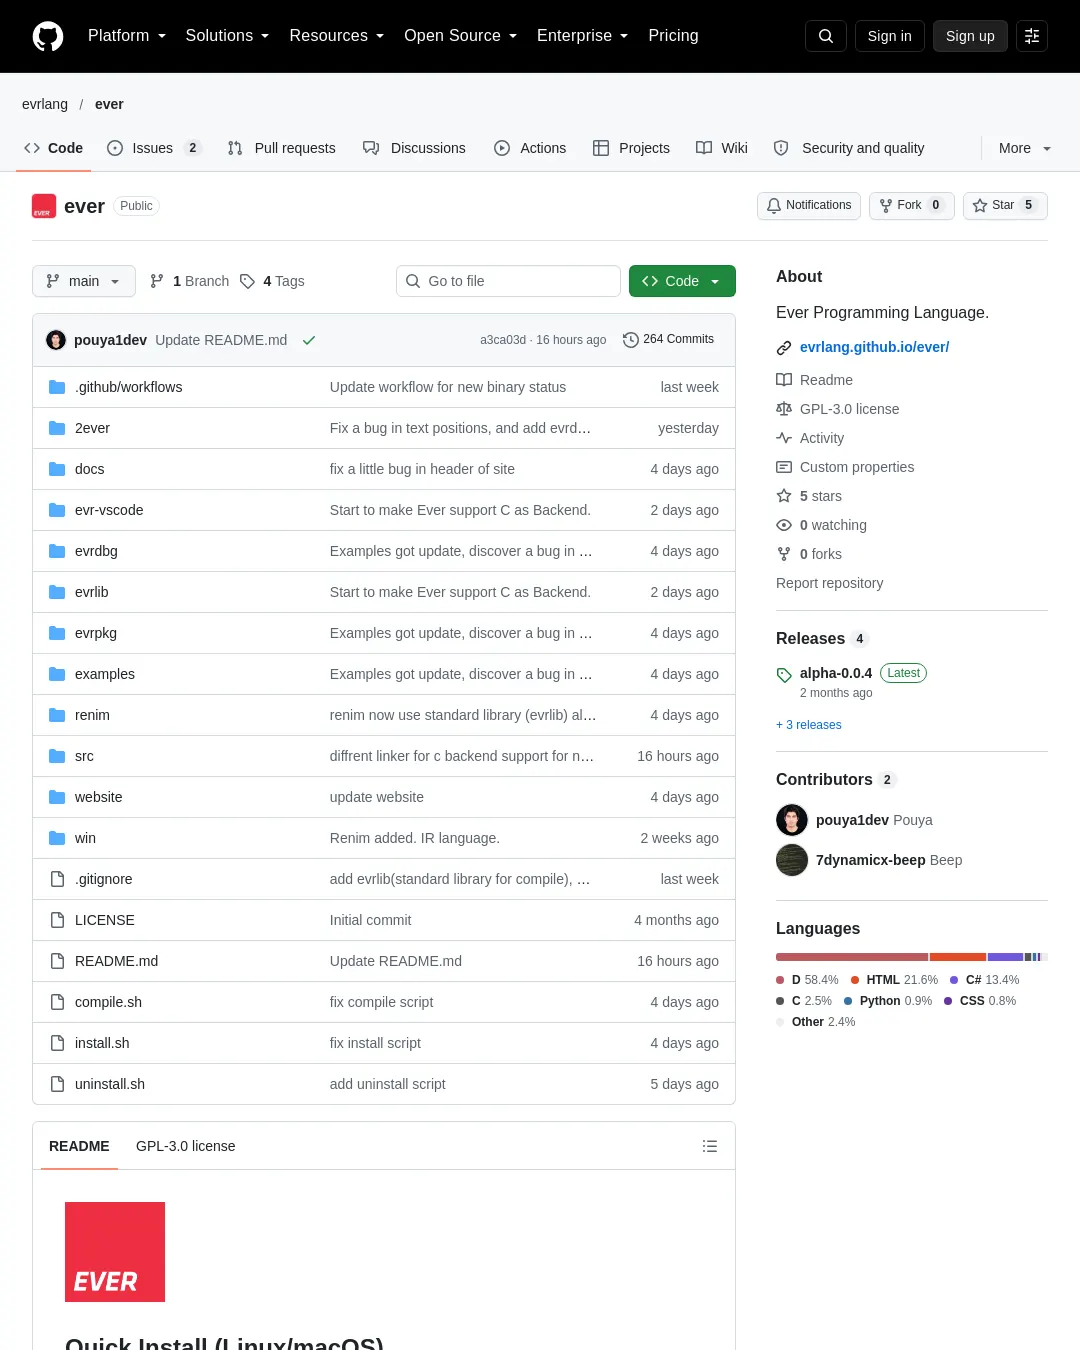1080x1350 pixels.
Task: Click the D segment of languages bar
Action: coord(852,957)
